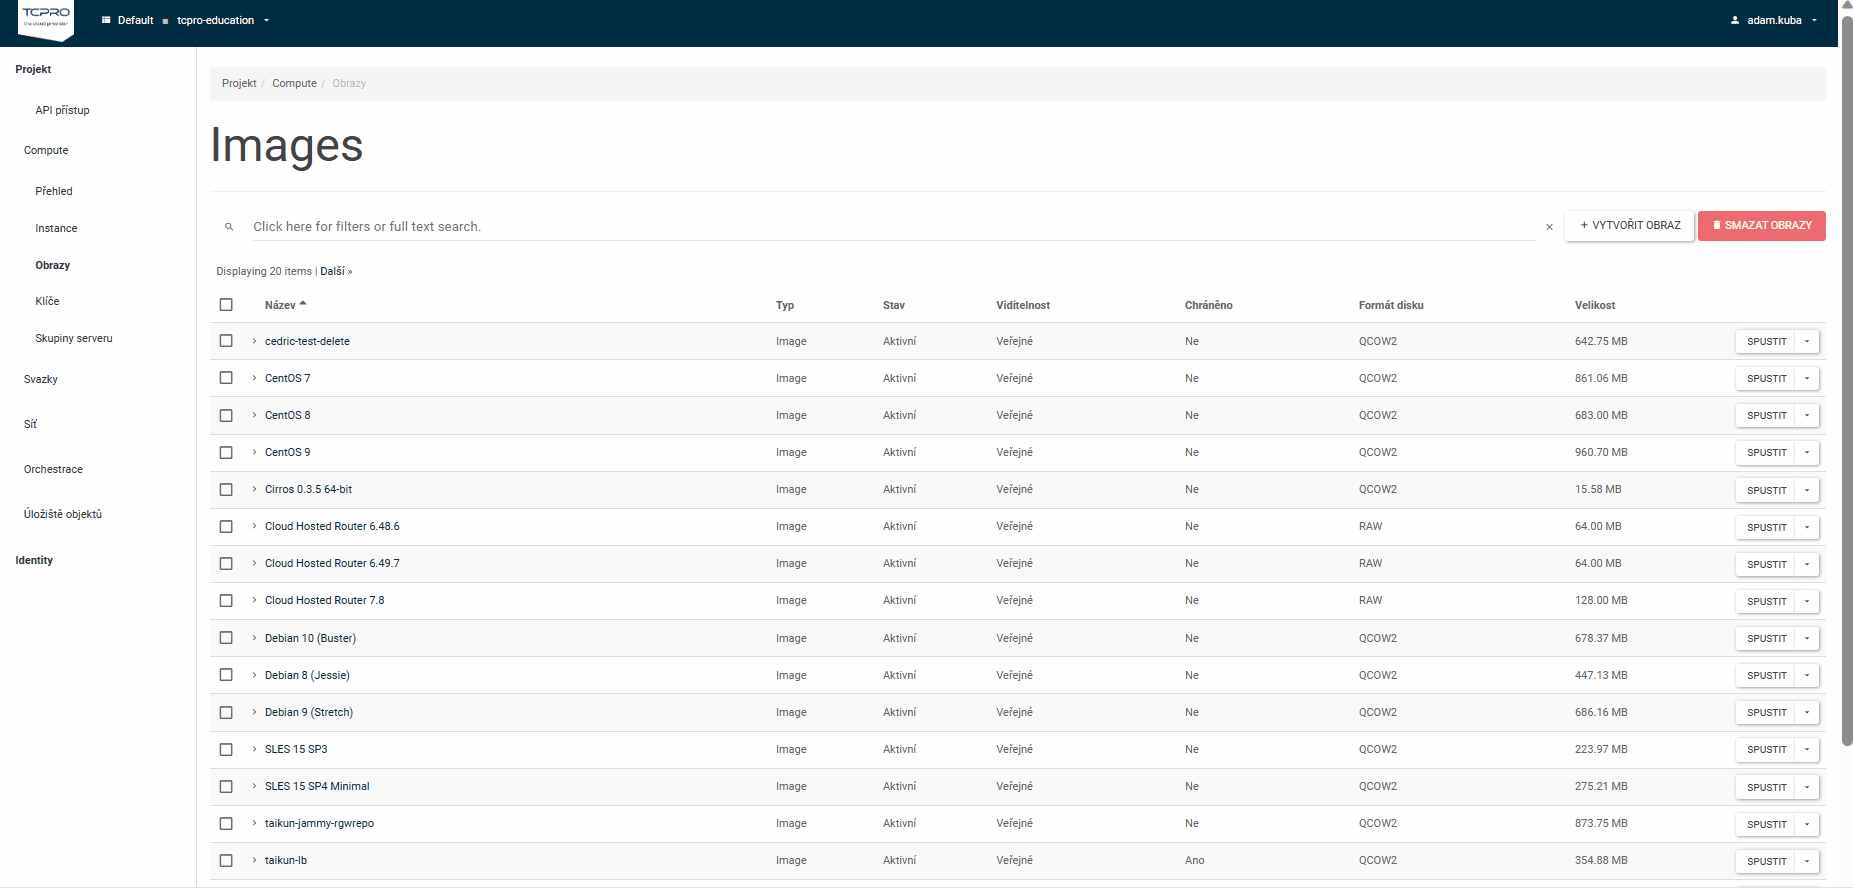Image resolution: width=1853 pixels, height=888 pixels.
Task: Expand the cedric-test-delete row details
Action: (254, 341)
